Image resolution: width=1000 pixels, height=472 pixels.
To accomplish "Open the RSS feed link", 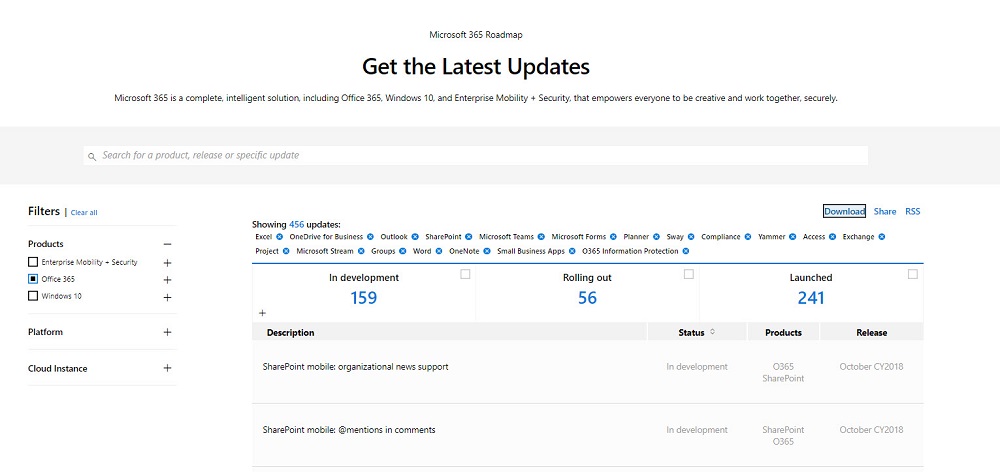I will tap(913, 211).
